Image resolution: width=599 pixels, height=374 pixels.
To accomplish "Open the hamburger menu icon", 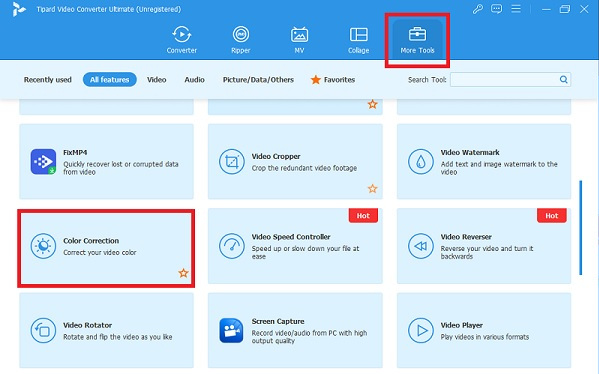I will (516, 9).
